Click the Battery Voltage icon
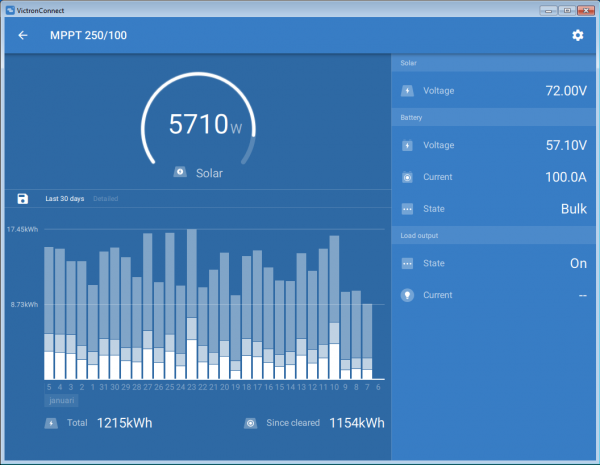 [407, 145]
